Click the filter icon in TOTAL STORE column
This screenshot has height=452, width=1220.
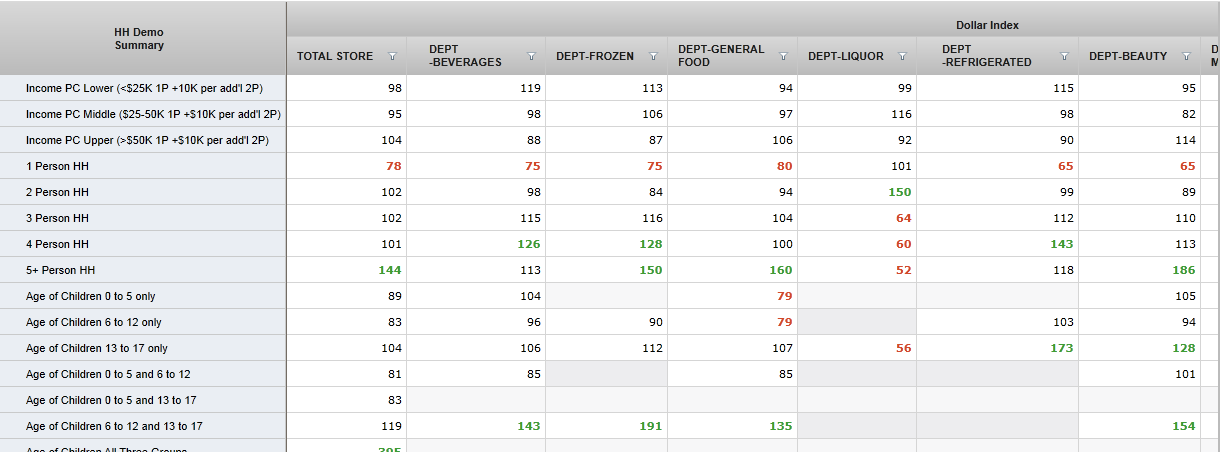click(x=392, y=57)
